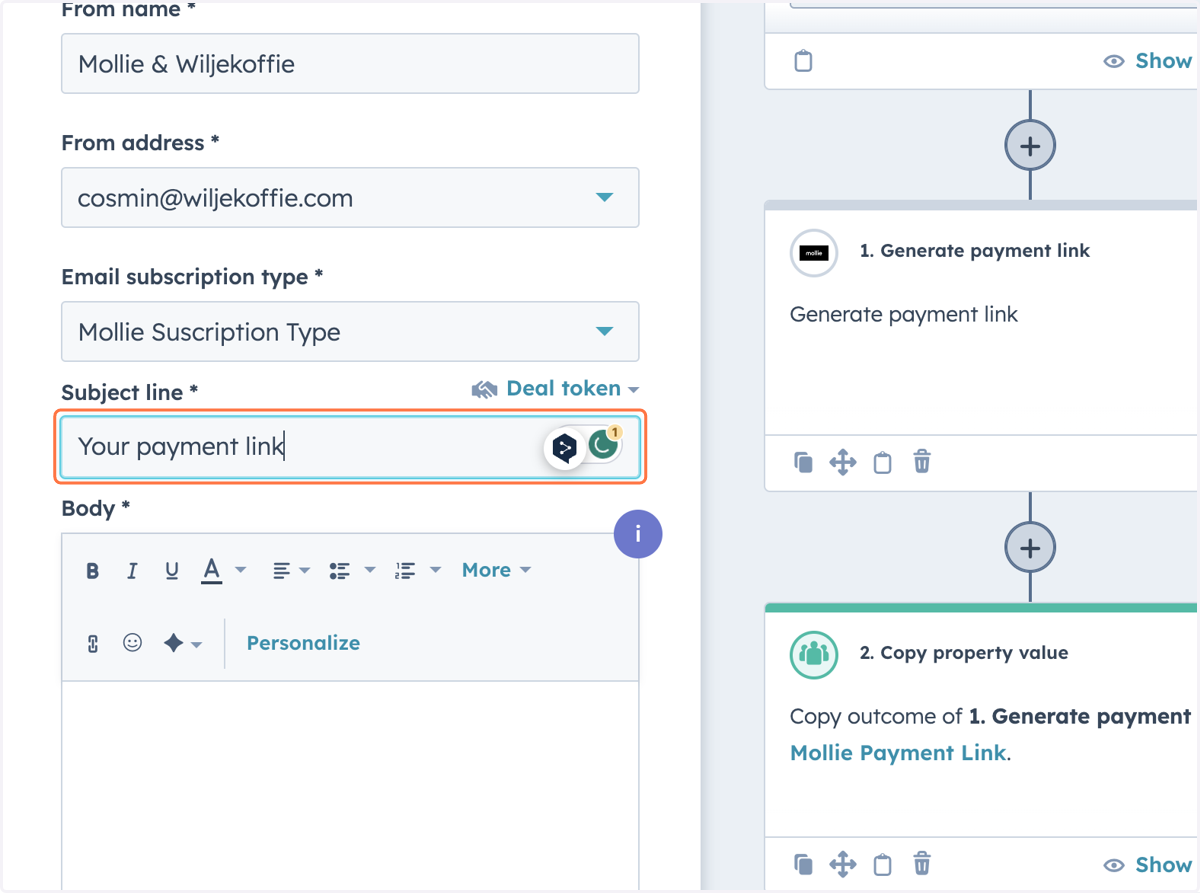Expand the More formatting menu

pyautogui.click(x=496, y=570)
